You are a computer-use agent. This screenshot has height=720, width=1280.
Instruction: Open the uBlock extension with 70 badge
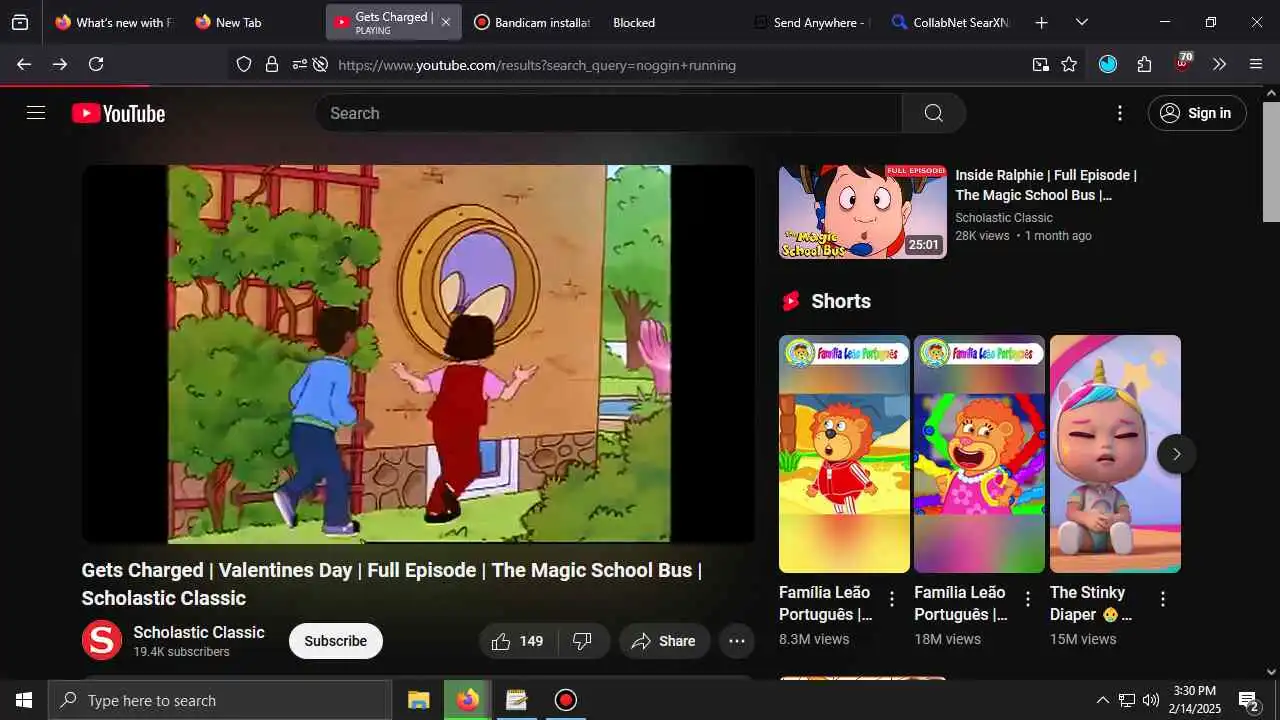[x=1183, y=63]
